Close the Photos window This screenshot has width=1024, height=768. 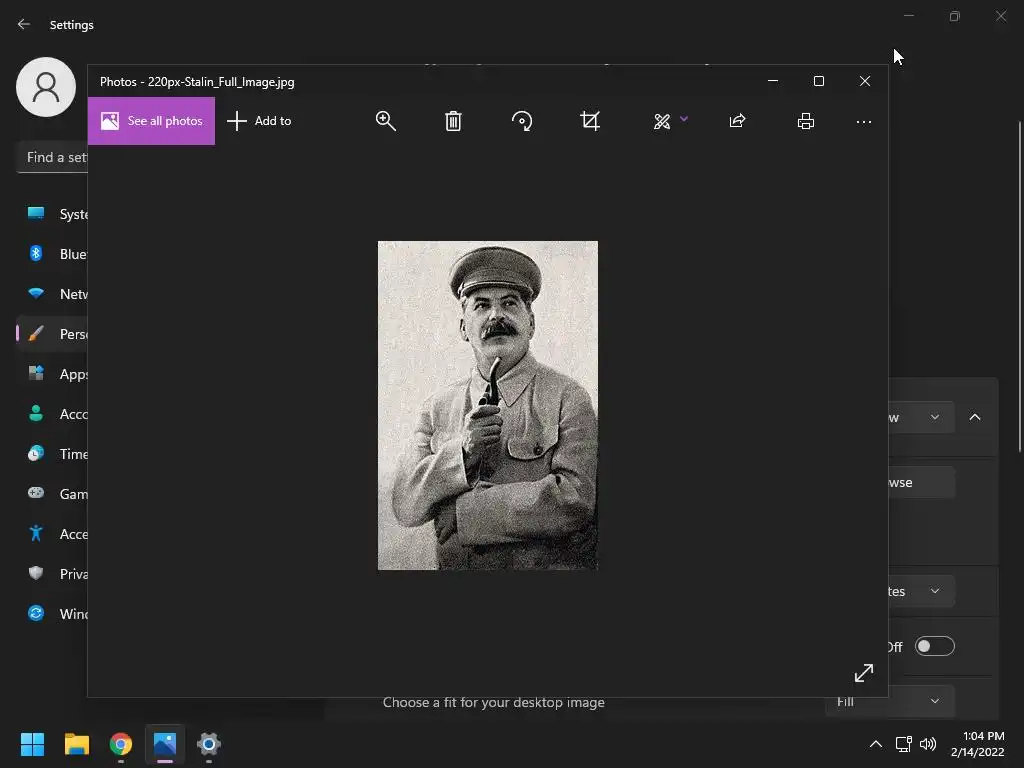click(865, 81)
